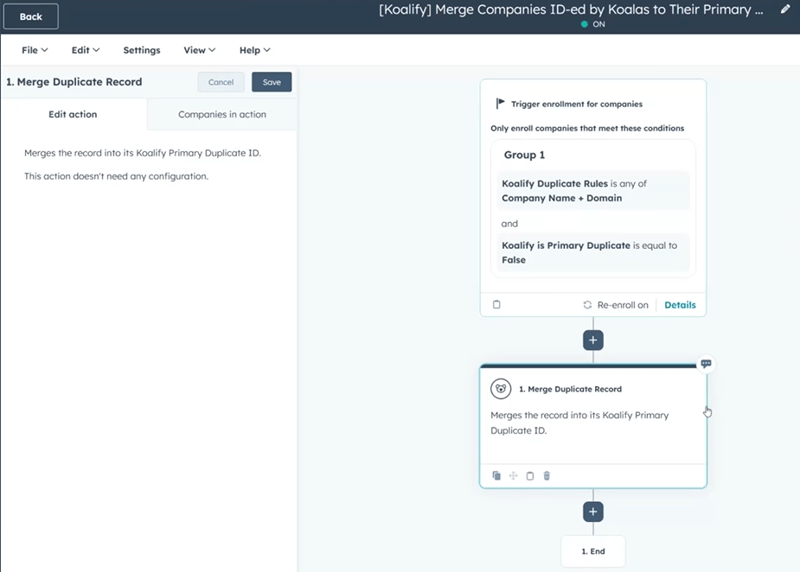
Task: Click the clipboard icon on trigger card
Action: click(x=496, y=305)
